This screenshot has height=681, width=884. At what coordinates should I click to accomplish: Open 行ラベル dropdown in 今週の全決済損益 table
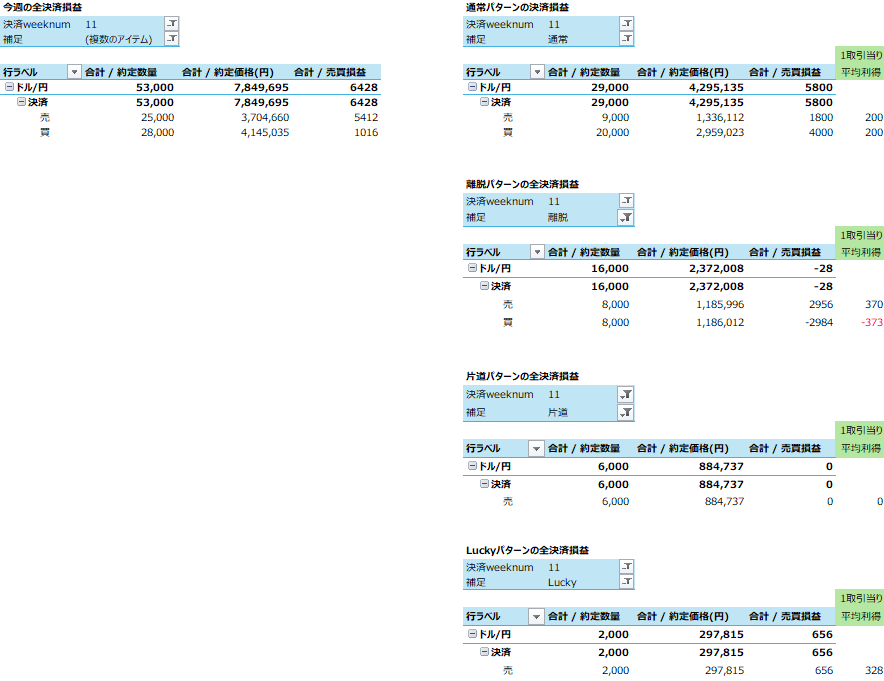click(74, 72)
